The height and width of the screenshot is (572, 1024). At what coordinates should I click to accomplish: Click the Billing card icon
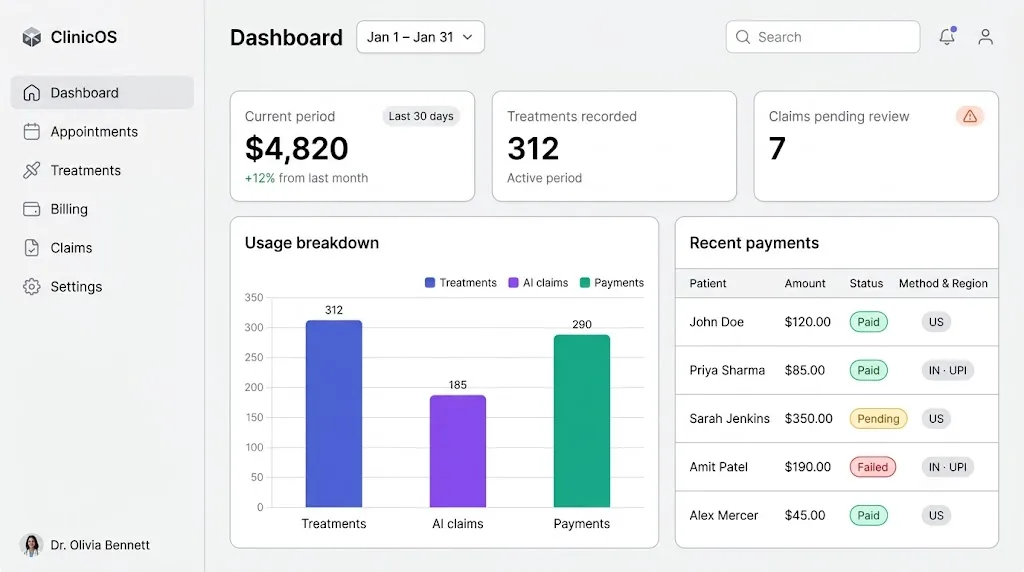(31, 209)
